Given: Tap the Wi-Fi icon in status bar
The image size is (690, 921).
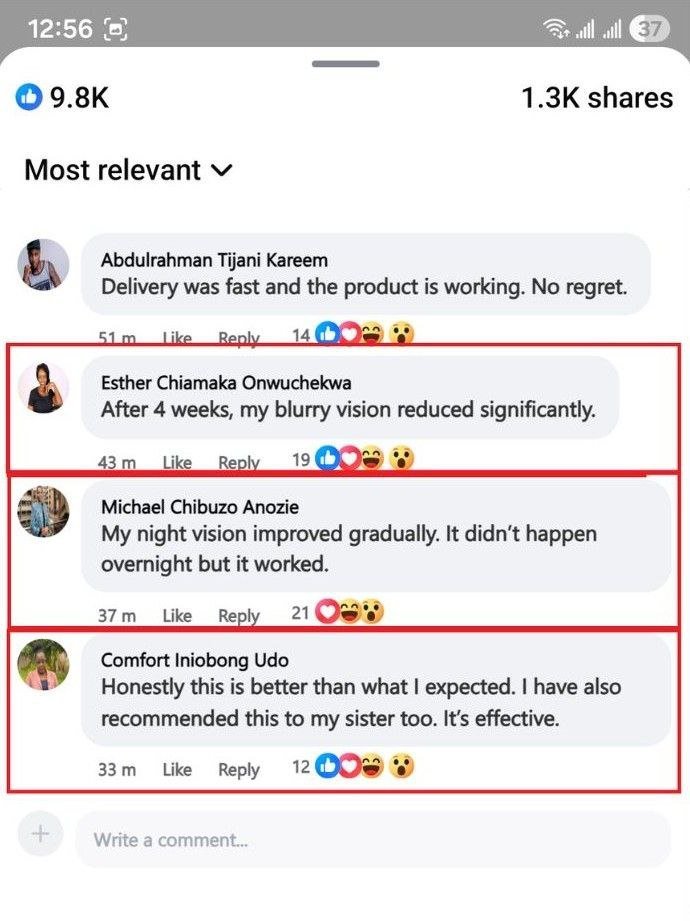Looking at the screenshot, I should pos(554,29).
